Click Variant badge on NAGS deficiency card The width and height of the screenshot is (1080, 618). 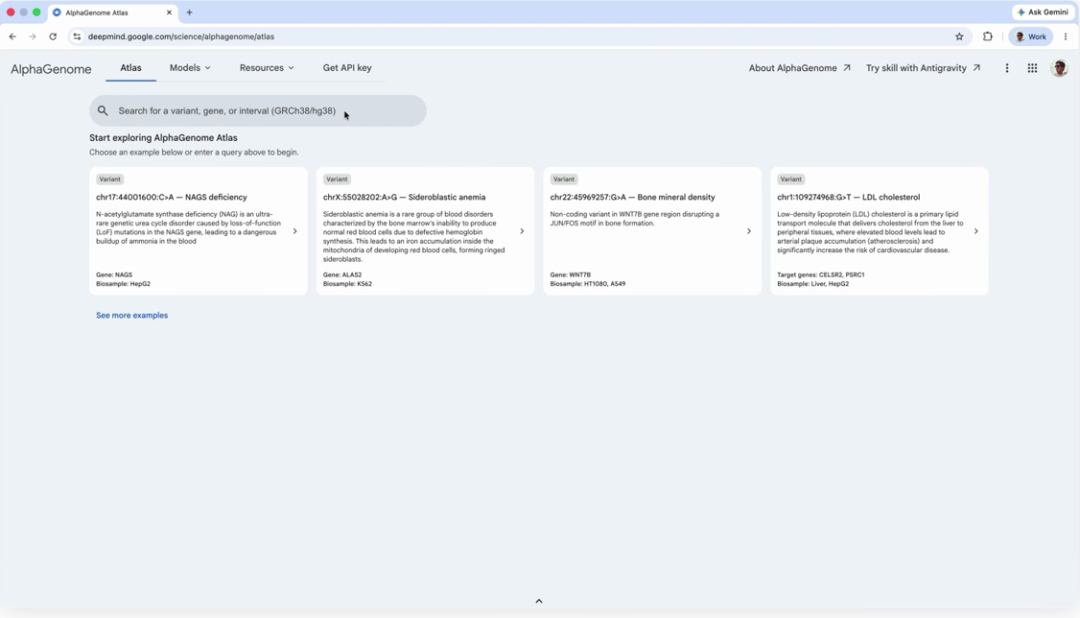click(x=110, y=179)
